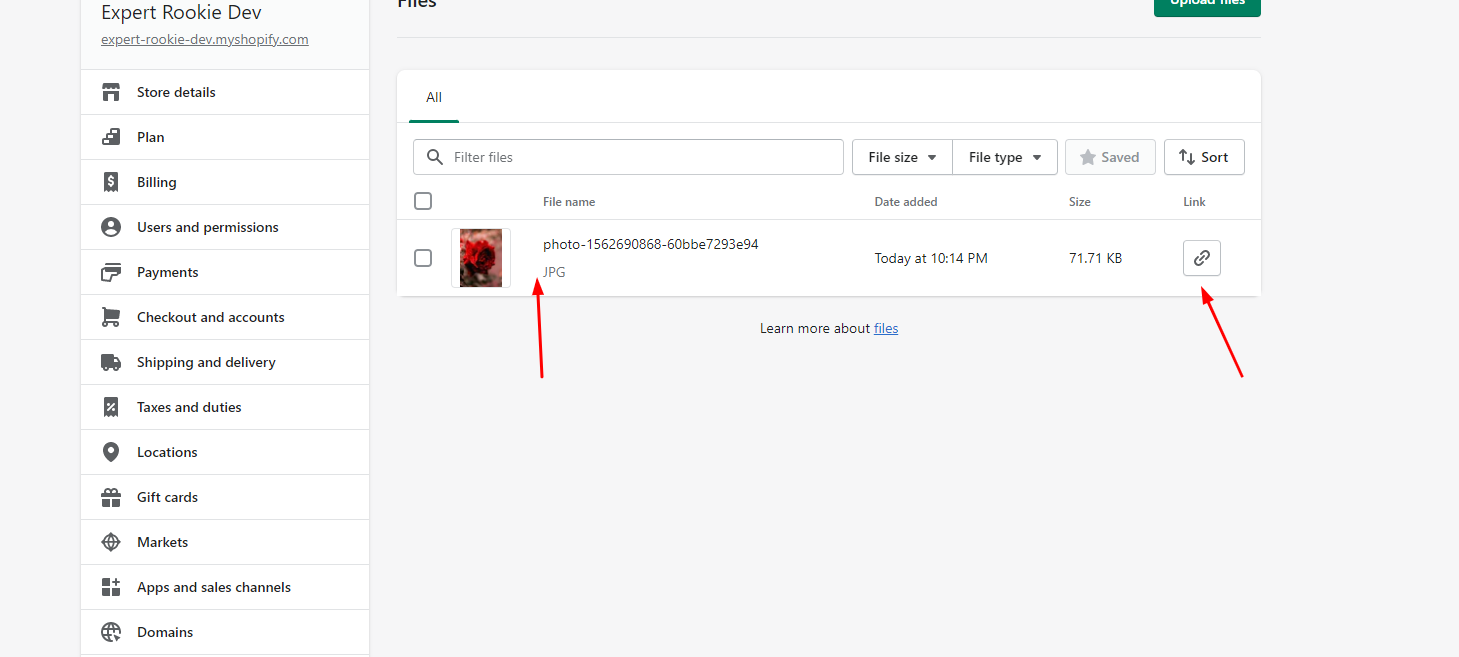Click the Plan icon in sidebar
This screenshot has width=1459, height=657.
(x=111, y=137)
